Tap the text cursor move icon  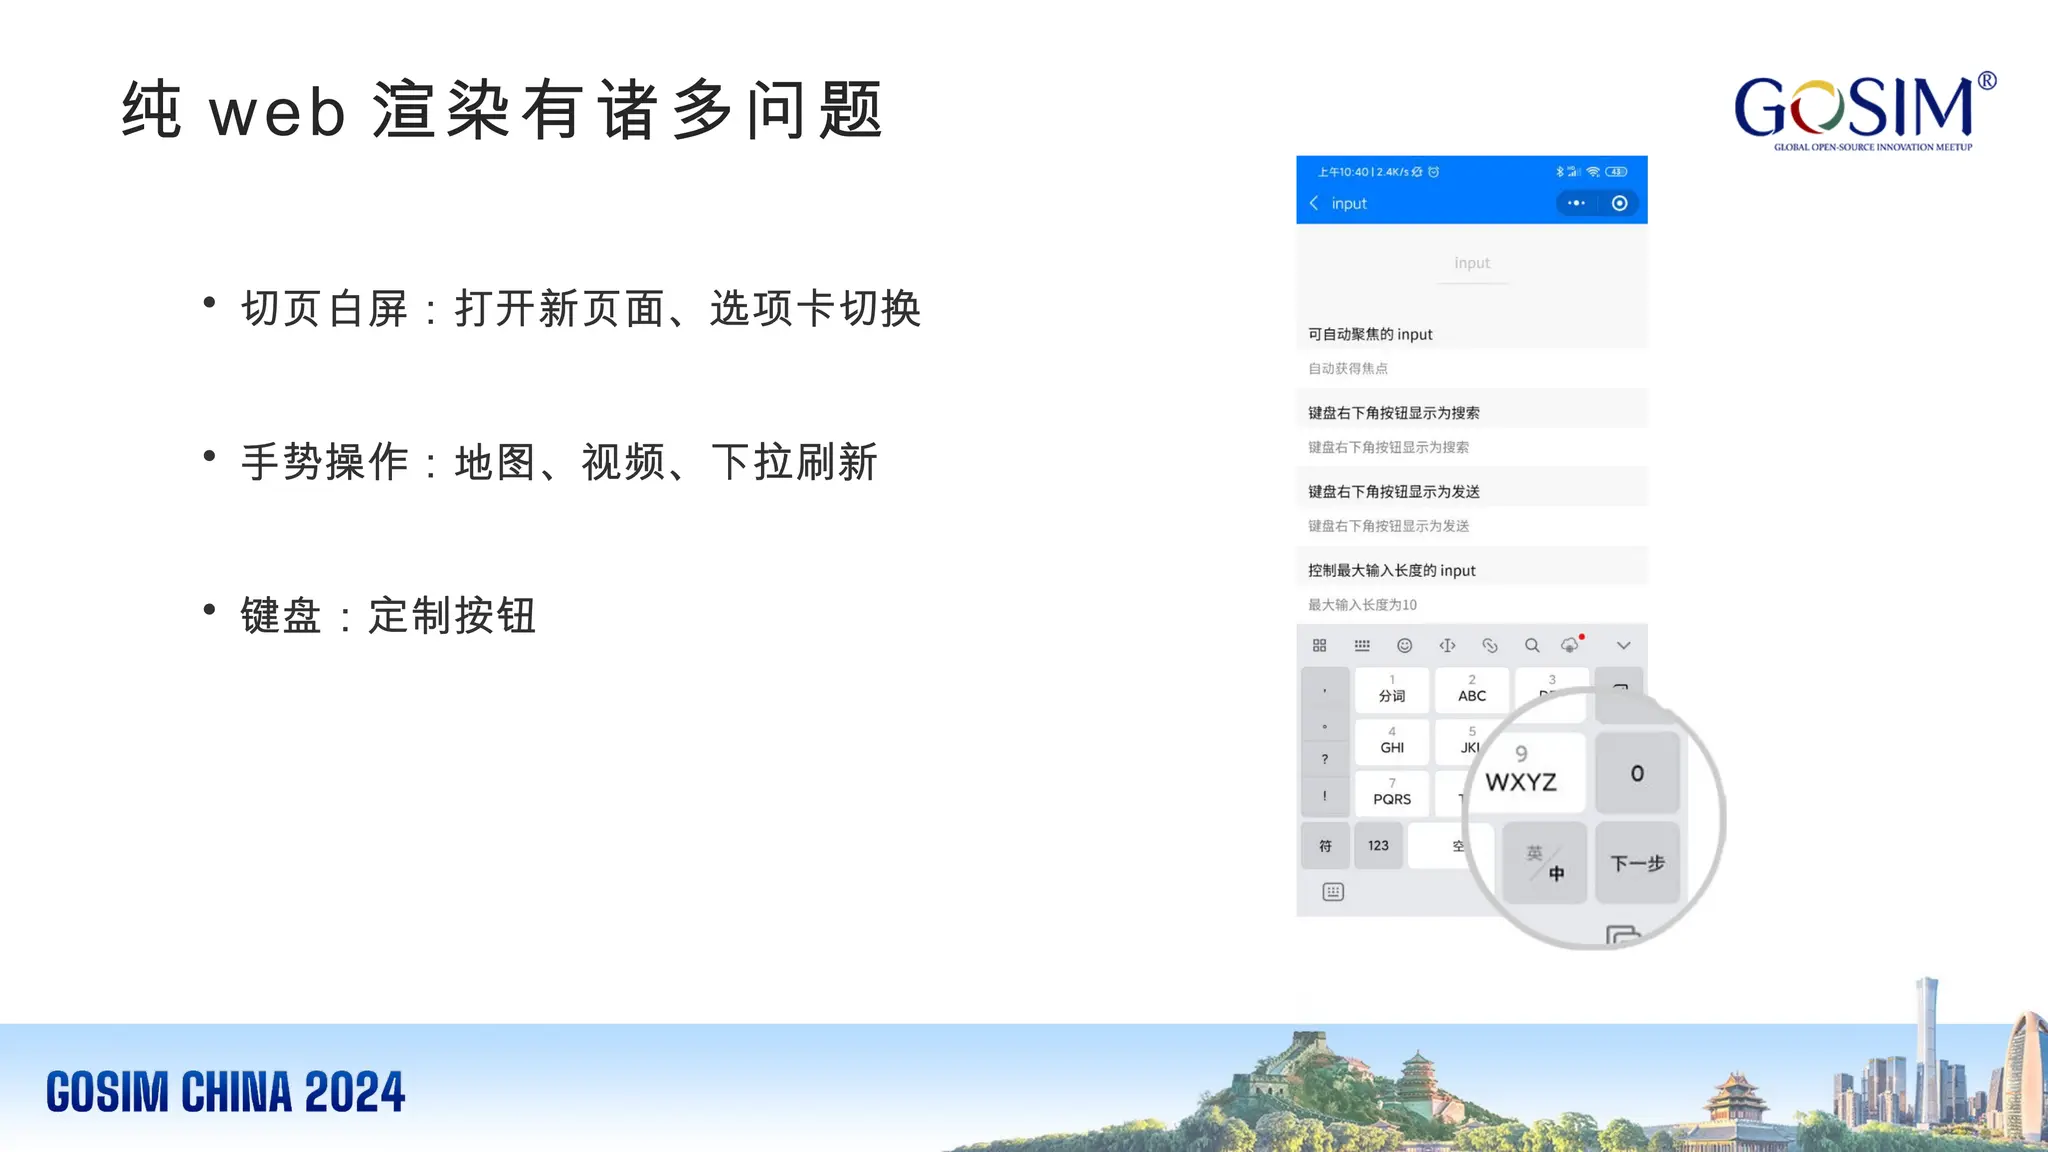(x=1447, y=646)
